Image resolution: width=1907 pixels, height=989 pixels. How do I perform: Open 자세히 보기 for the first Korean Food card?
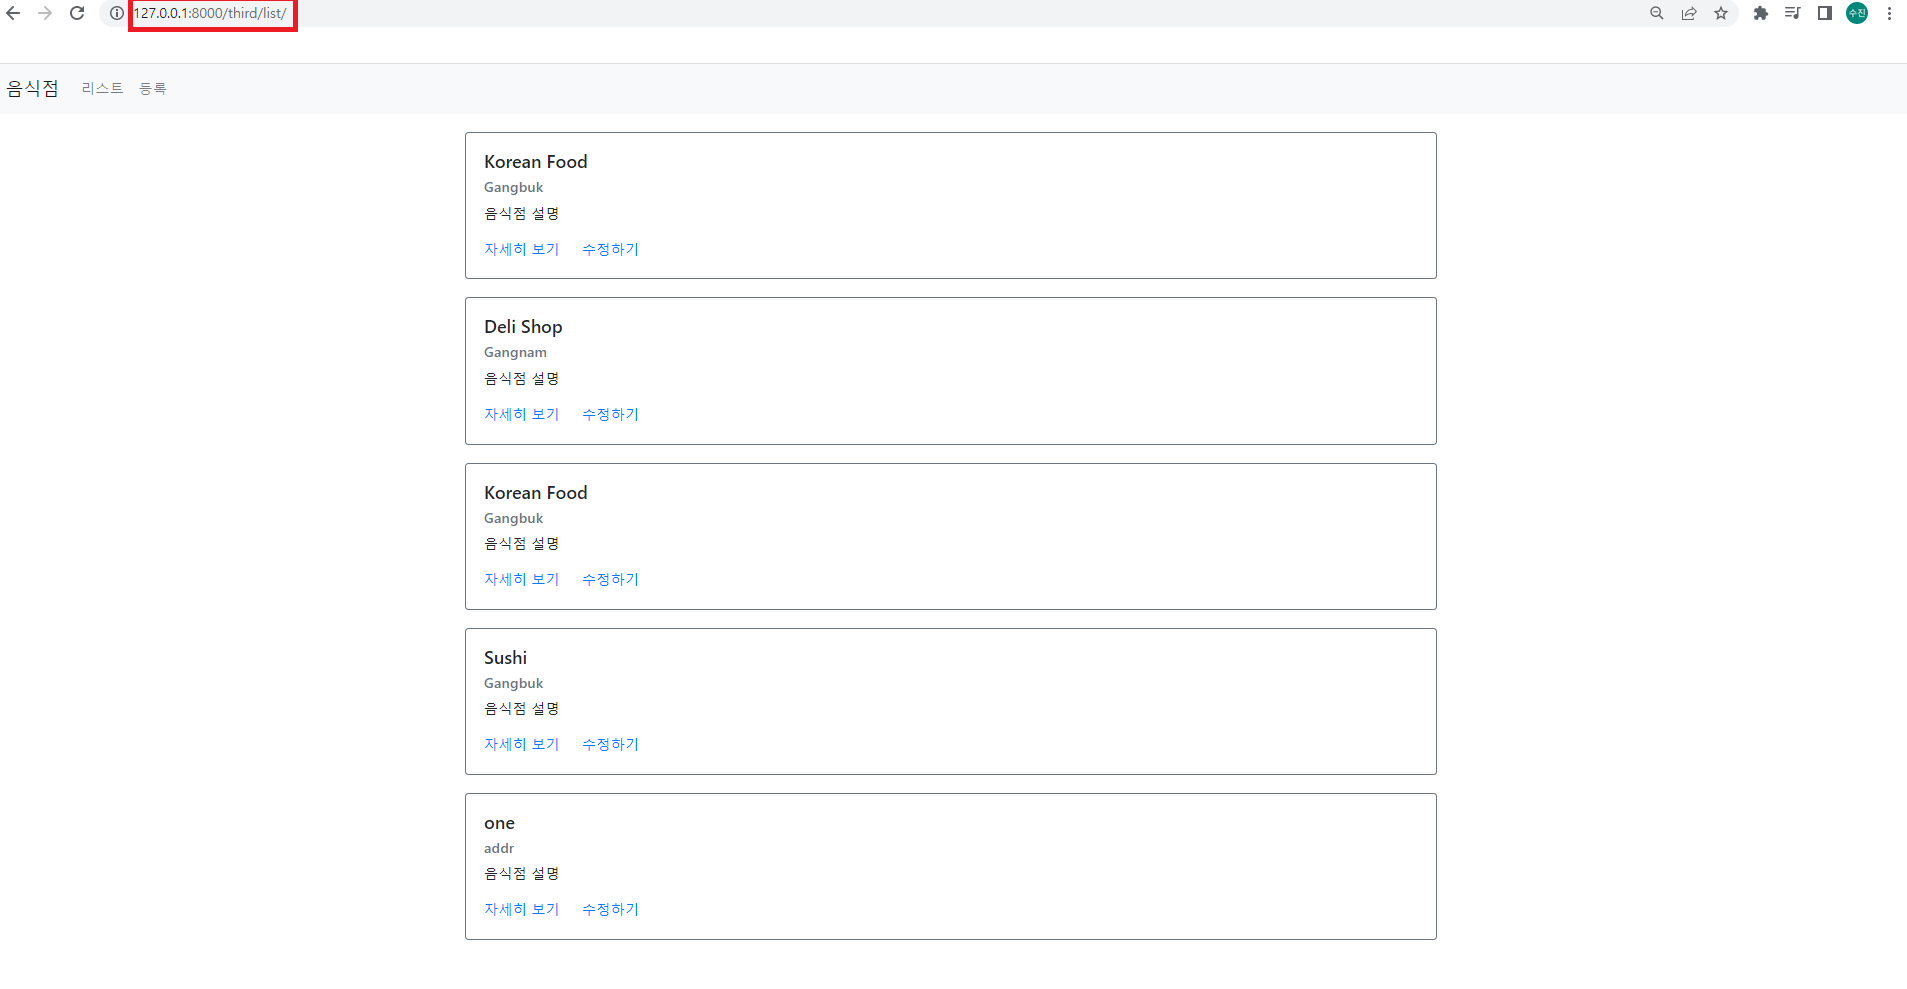click(522, 249)
